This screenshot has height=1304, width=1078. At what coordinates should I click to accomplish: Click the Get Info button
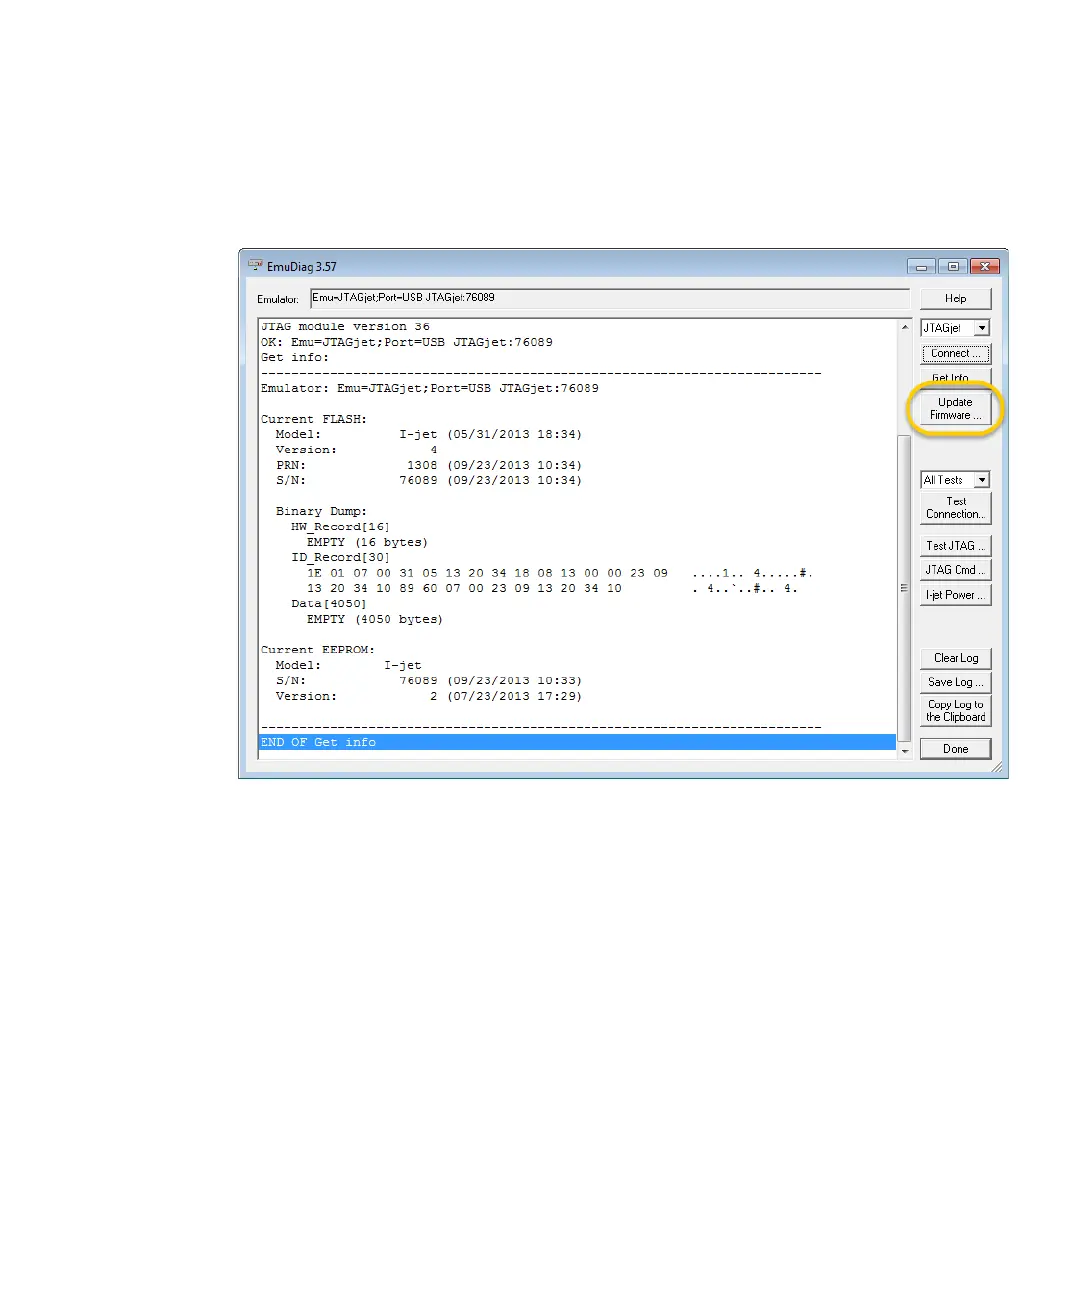coord(955,377)
